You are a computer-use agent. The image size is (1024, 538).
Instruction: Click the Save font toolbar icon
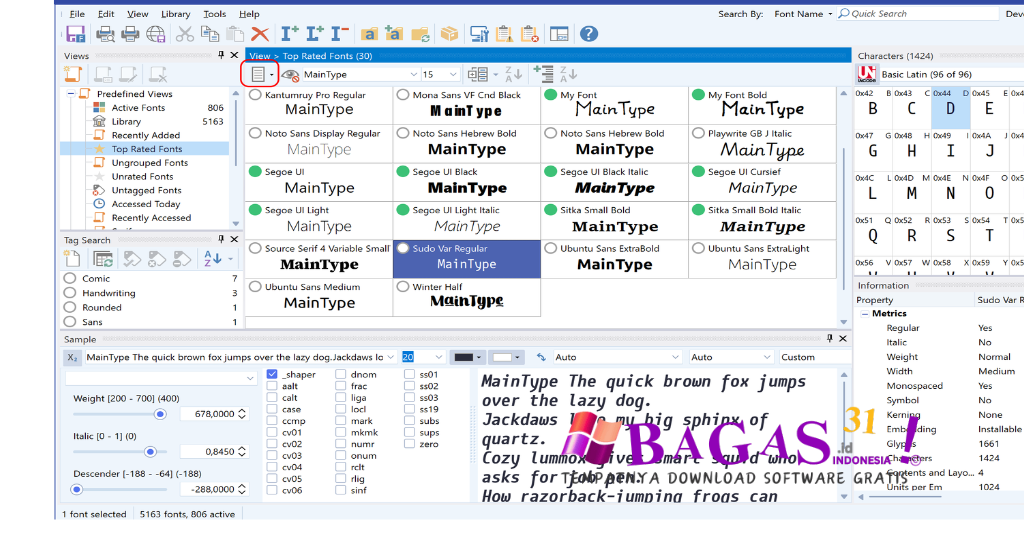click(x=76, y=34)
